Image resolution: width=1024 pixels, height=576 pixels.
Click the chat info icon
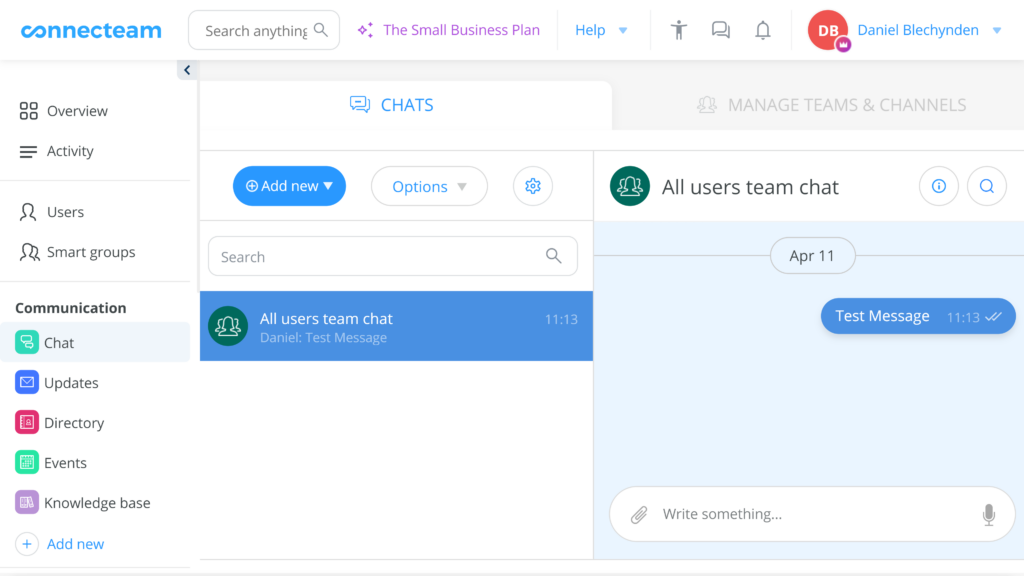pos(938,186)
